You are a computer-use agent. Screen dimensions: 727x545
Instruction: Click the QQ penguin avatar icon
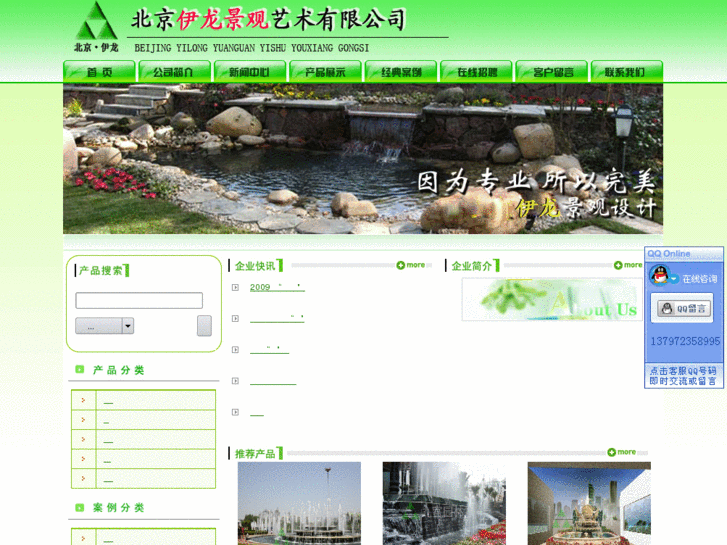click(x=659, y=275)
